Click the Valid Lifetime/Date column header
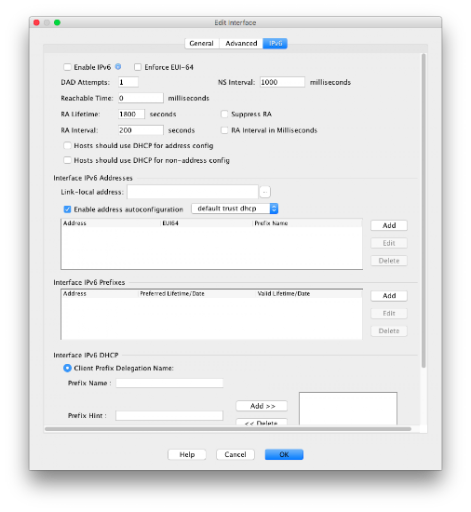Viewport: 471px width, 512px height. (309, 294)
